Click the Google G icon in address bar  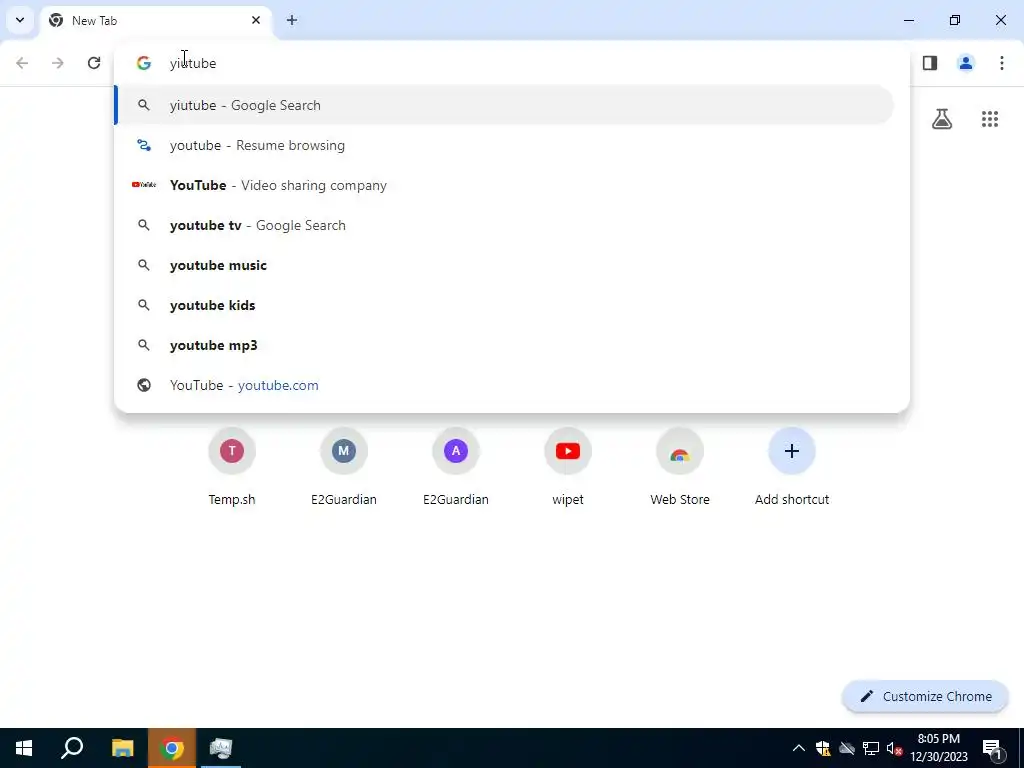click(x=144, y=63)
